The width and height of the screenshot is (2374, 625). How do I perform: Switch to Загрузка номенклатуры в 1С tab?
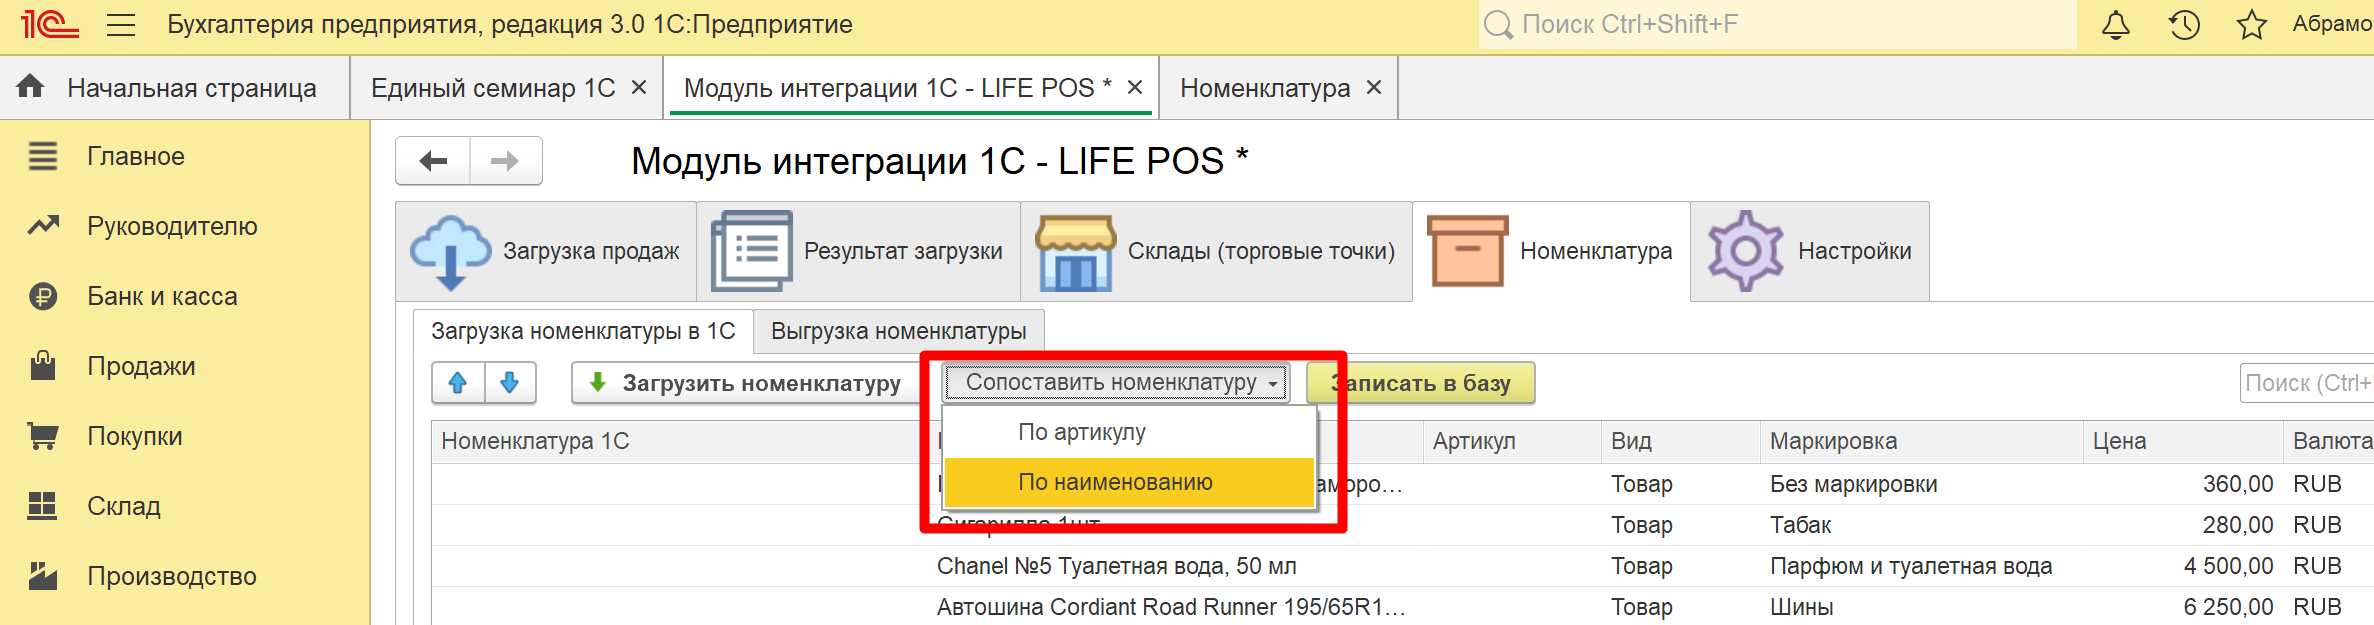[x=583, y=331]
